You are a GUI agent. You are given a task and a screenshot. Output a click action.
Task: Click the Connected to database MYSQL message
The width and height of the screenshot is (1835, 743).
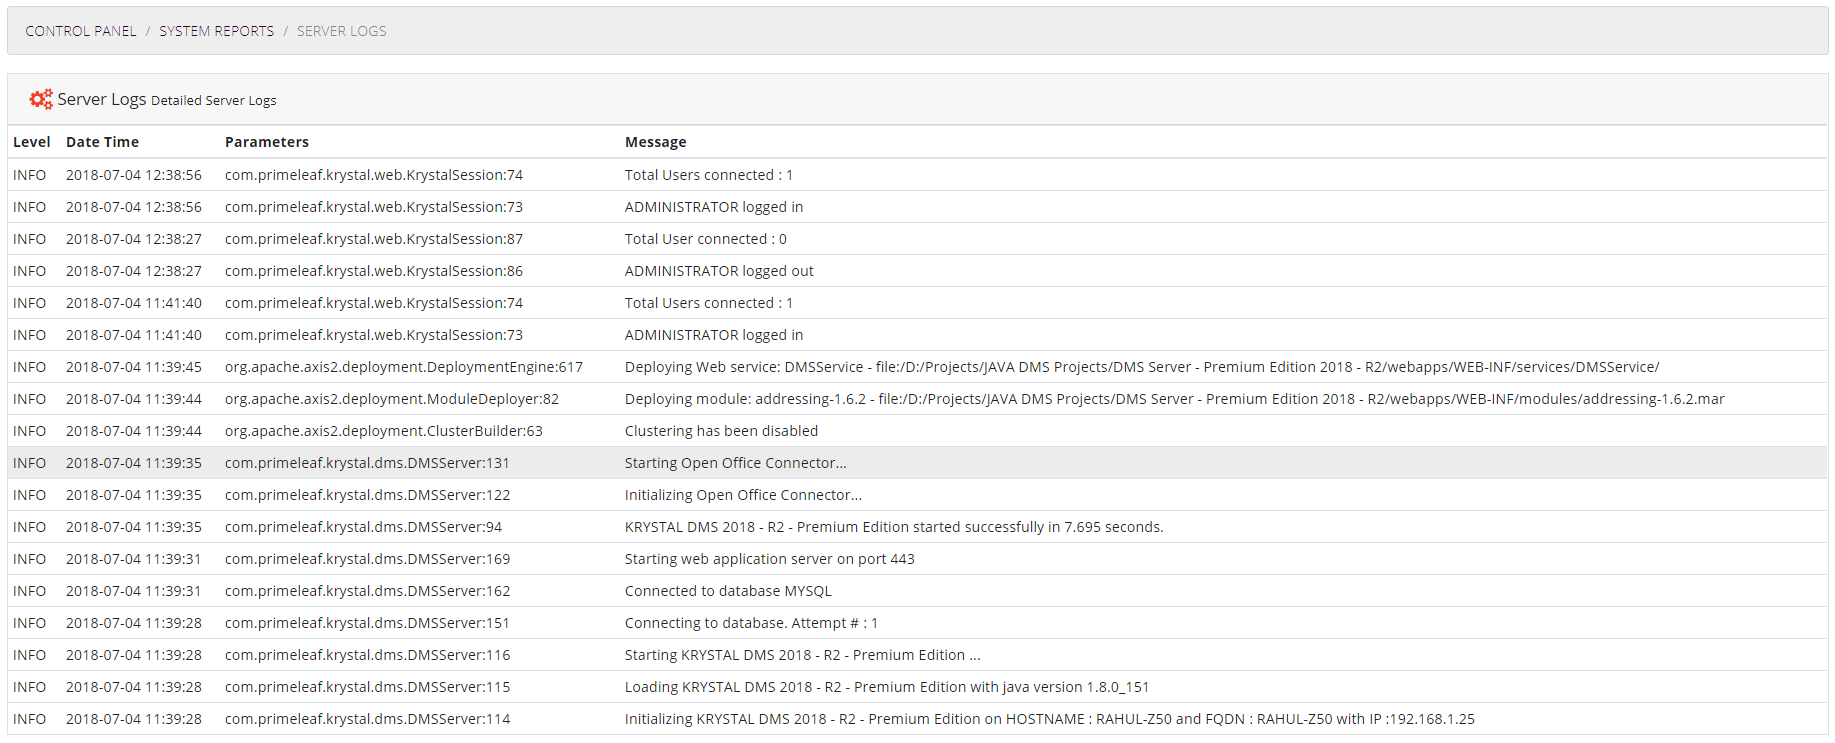[x=728, y=591]
